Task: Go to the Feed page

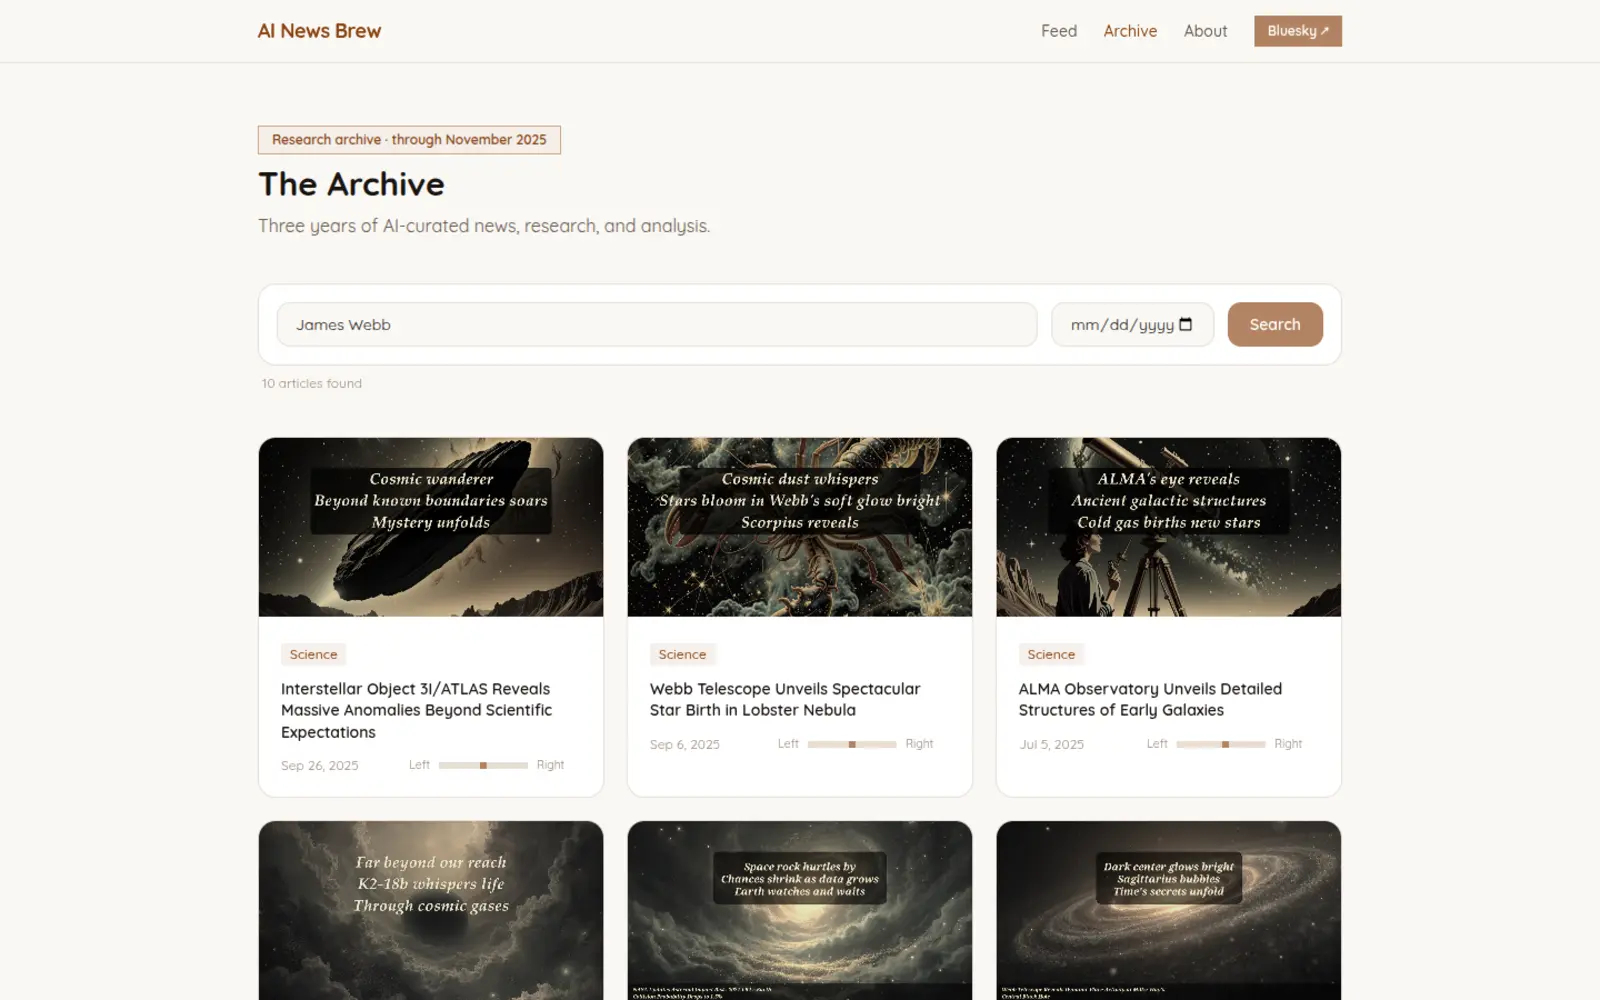Action: [1059, 31]
